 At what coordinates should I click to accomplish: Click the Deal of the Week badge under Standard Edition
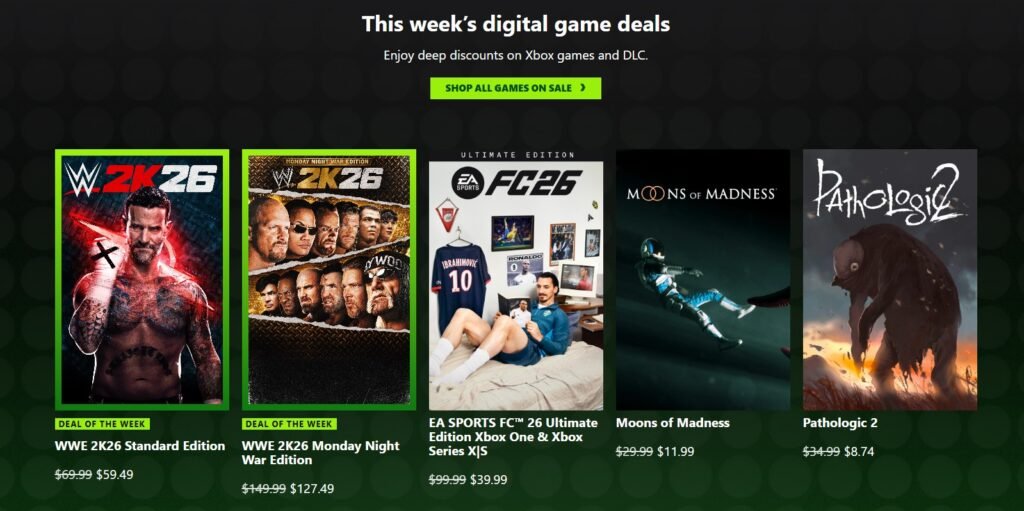[x=103, y=423]
